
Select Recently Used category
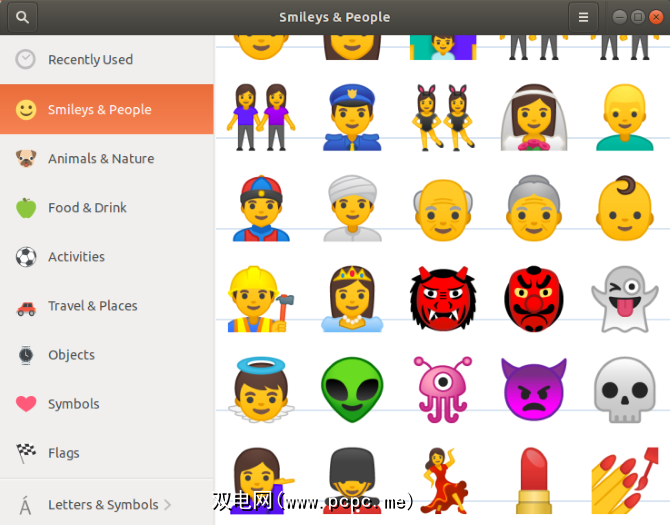(107, 60)
